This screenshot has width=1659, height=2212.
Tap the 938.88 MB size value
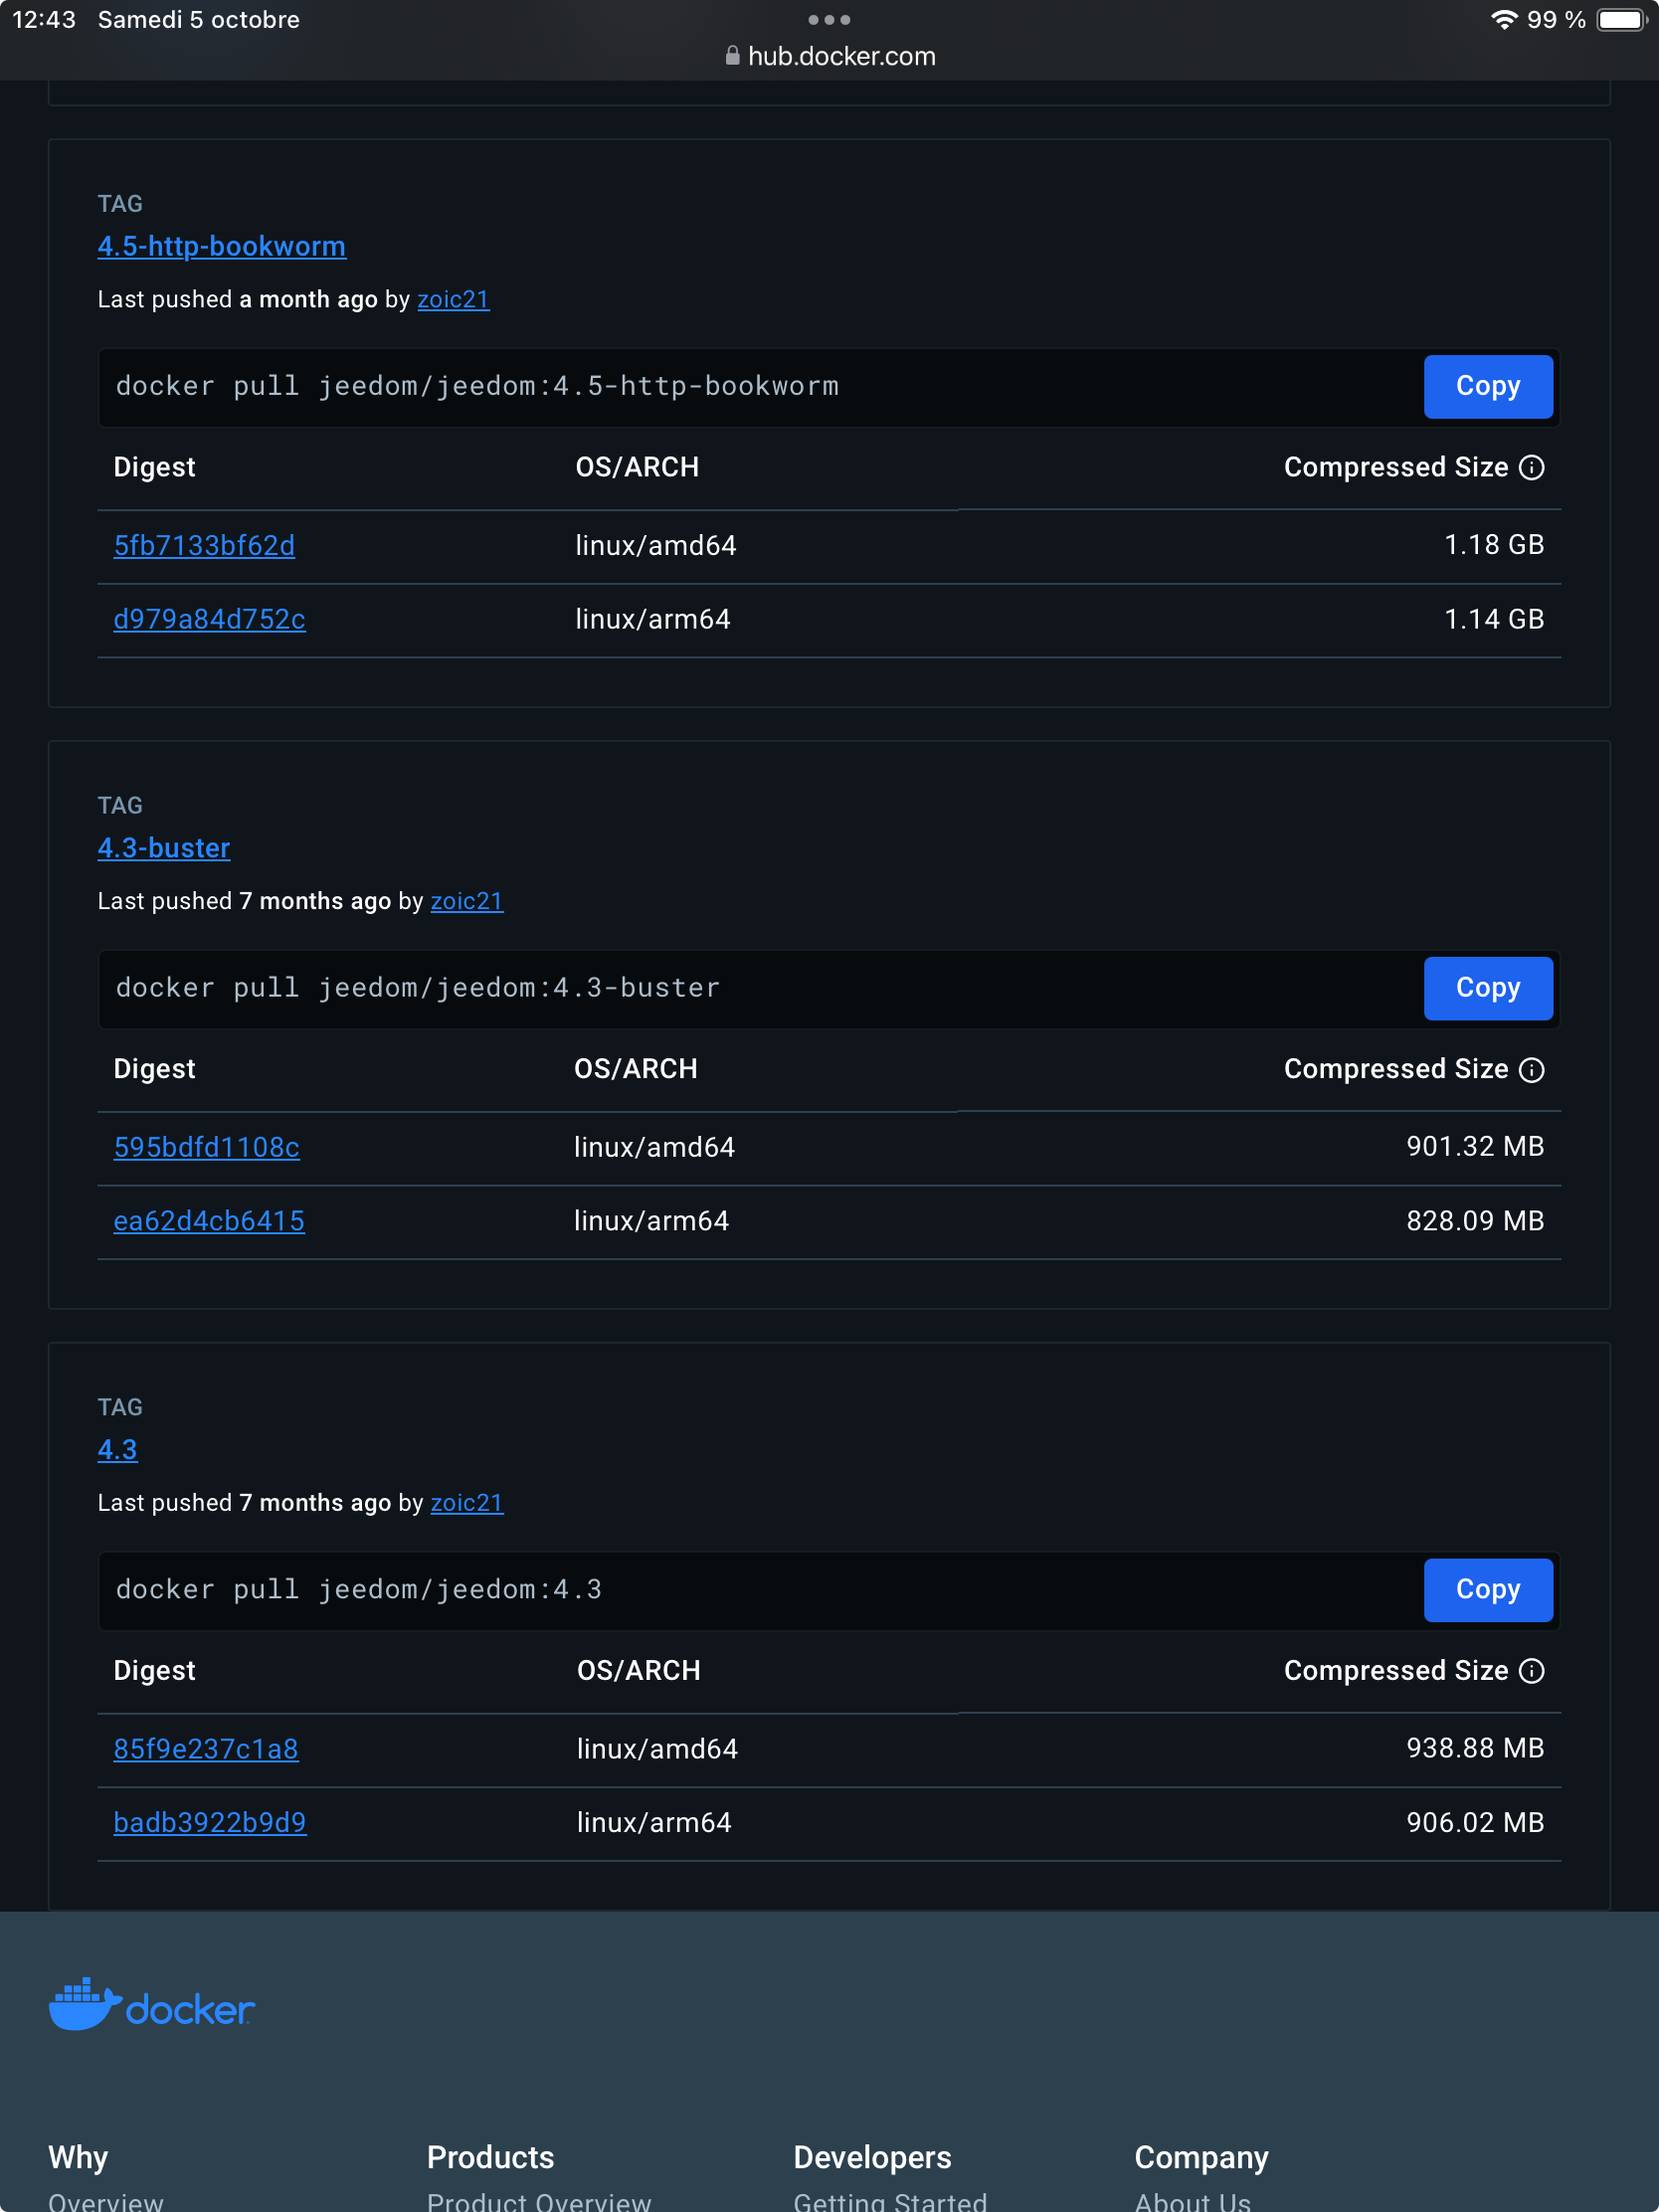coord(1475,1747)
